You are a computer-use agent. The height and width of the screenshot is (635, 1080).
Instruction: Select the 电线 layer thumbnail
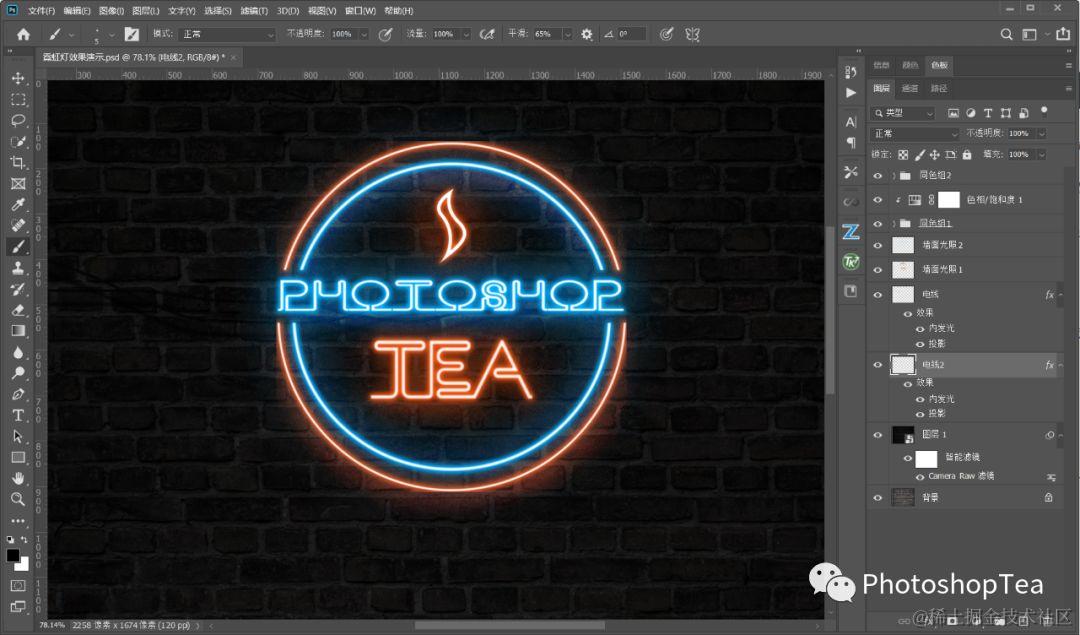[903, 295]
